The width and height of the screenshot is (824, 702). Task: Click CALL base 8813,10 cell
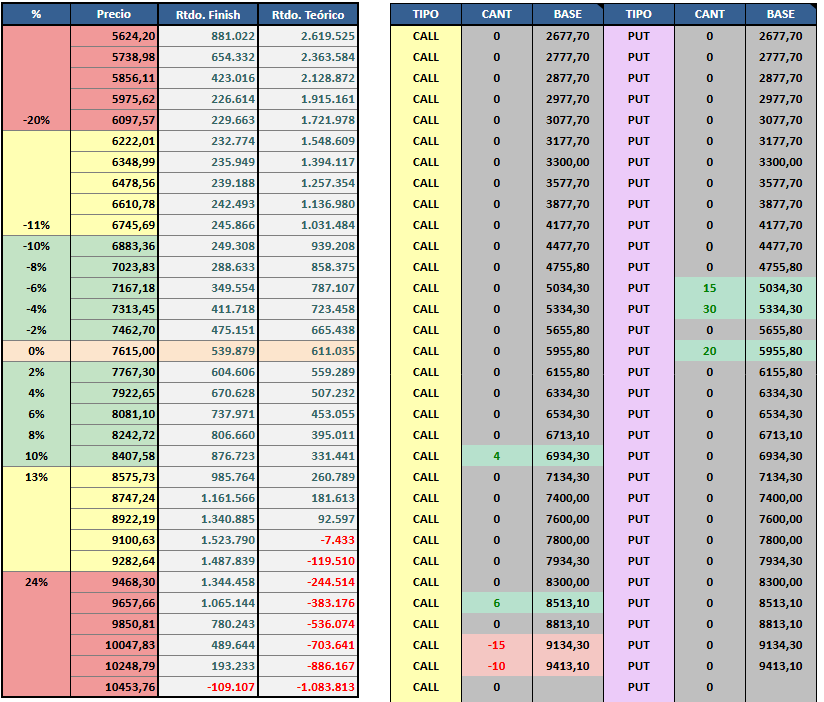(568, 624)
